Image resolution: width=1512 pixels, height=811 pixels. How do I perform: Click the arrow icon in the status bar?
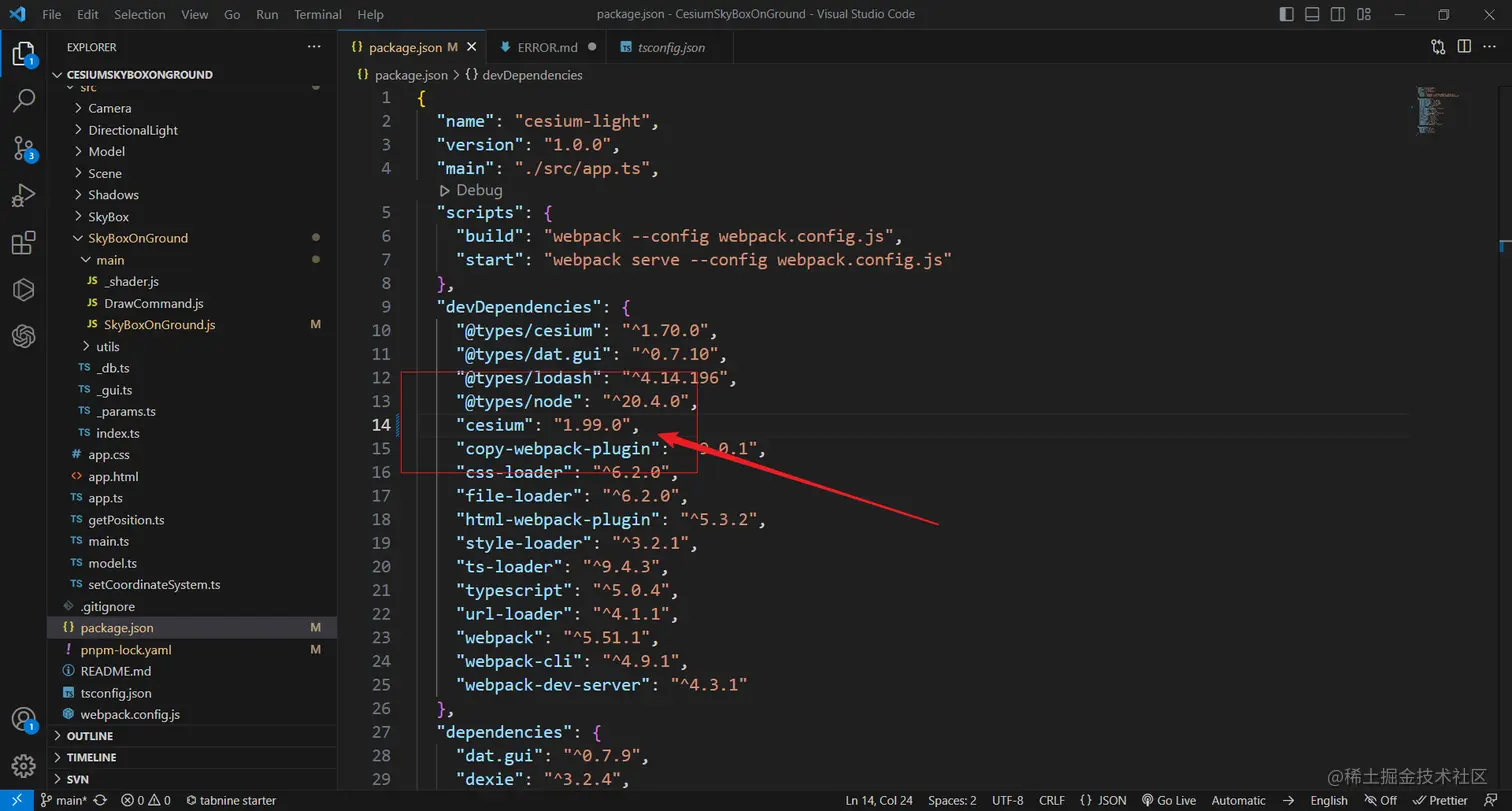click(x=1289, y=800)
